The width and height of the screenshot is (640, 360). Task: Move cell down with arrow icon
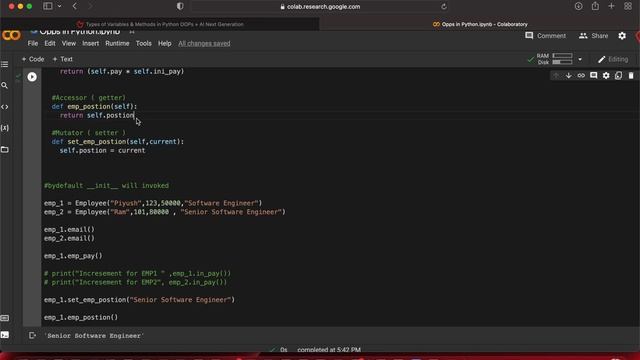pyautogui.click(x=569, y=76)
